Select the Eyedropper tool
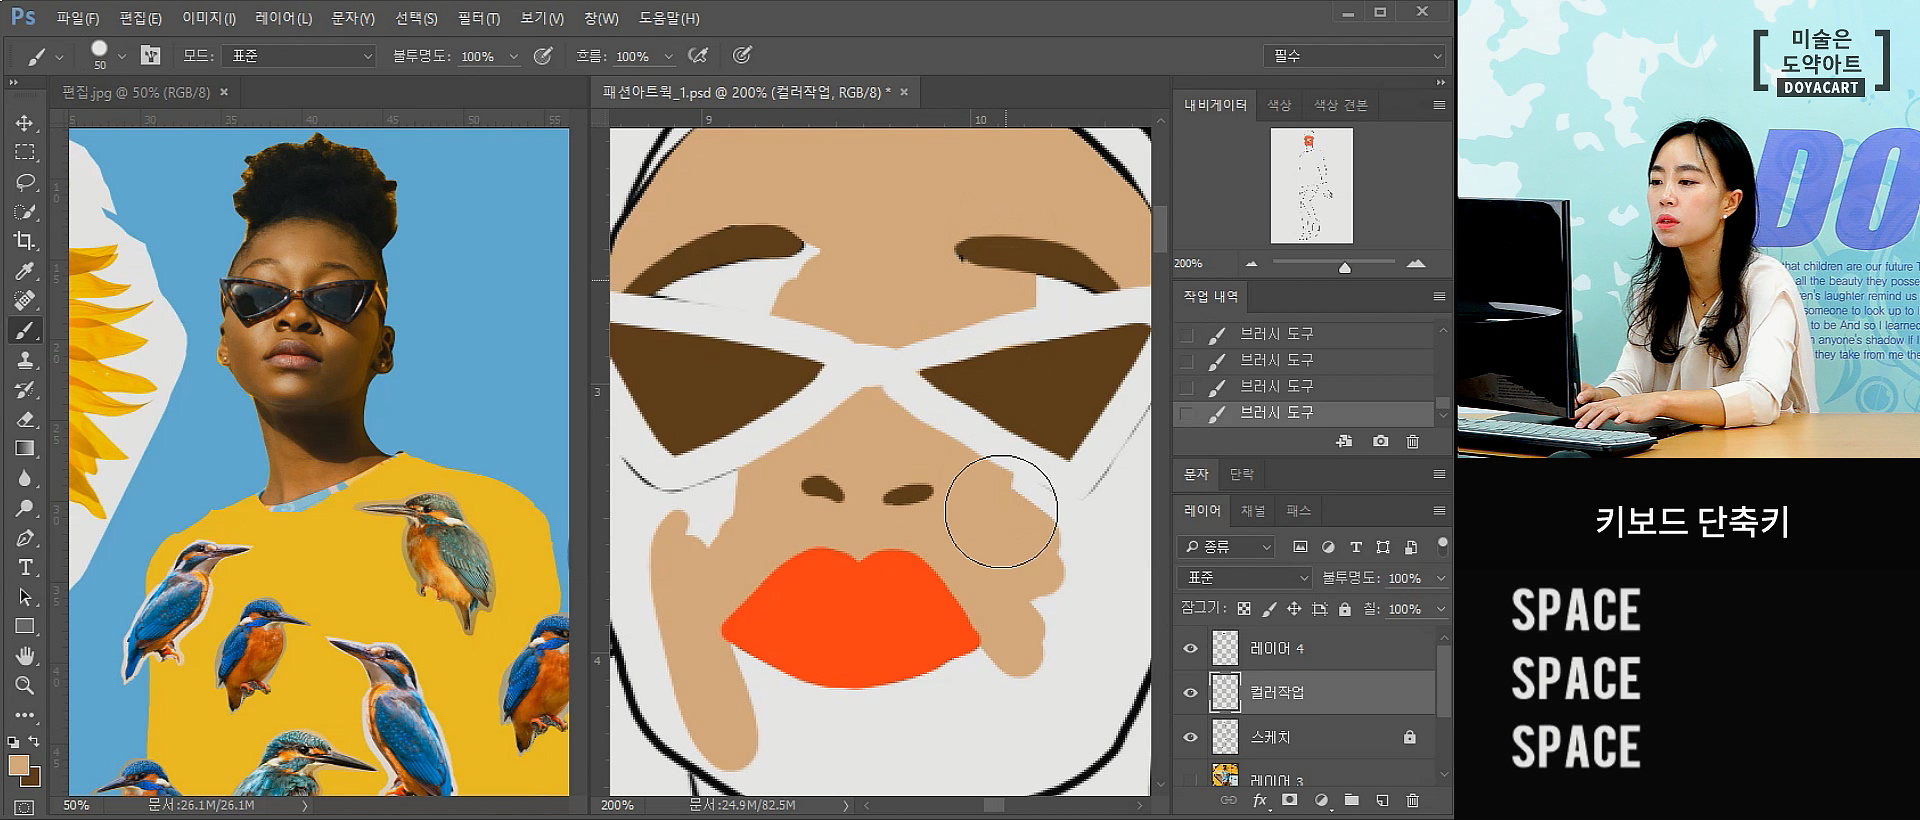 click(x=24, y=271)
